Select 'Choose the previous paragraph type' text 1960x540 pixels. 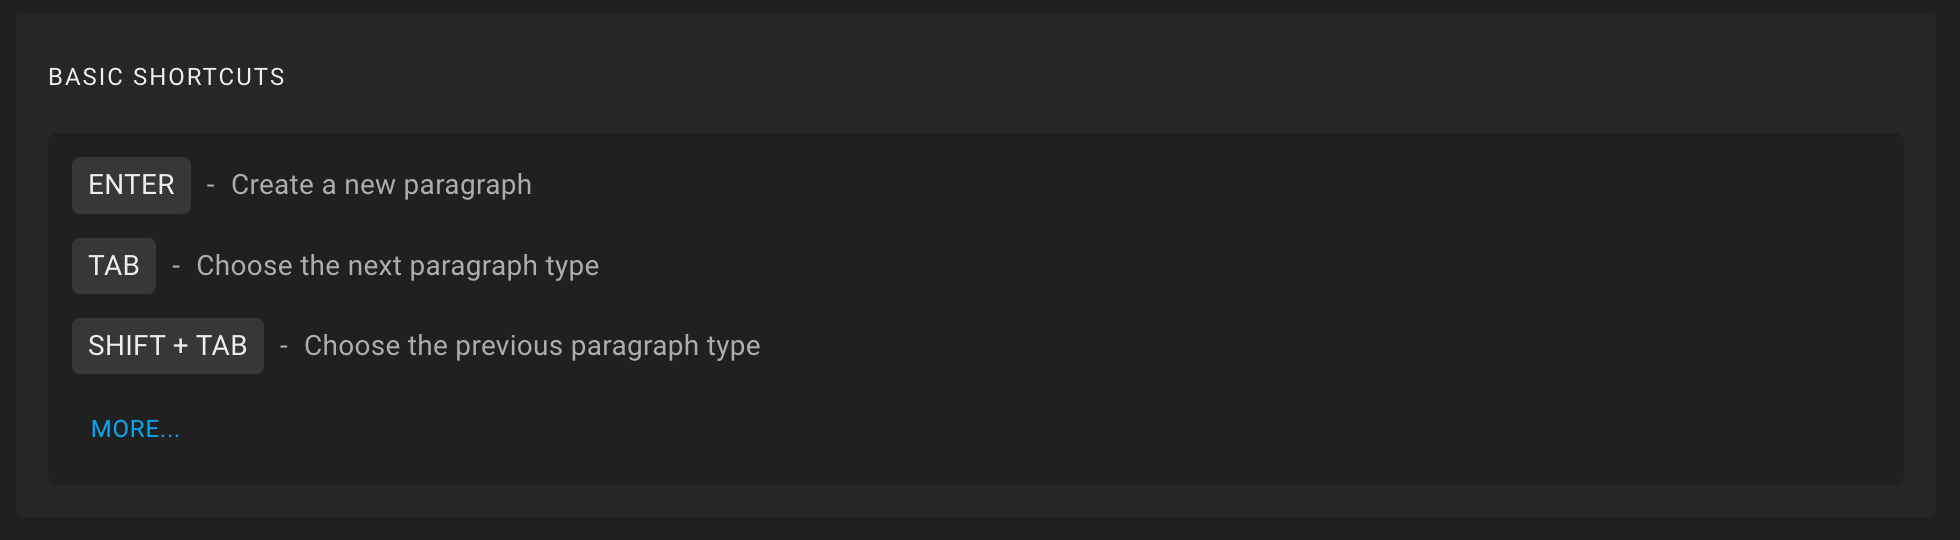(x=532, y=346)
